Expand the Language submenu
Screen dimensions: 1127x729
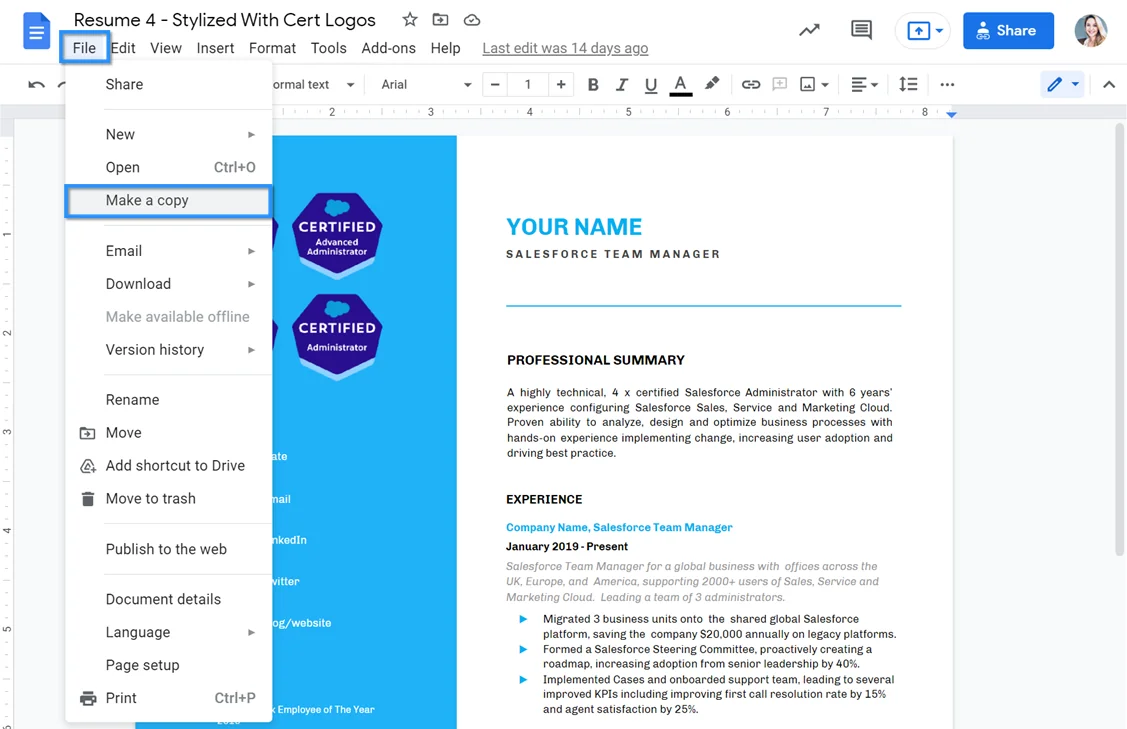point(168,633)
